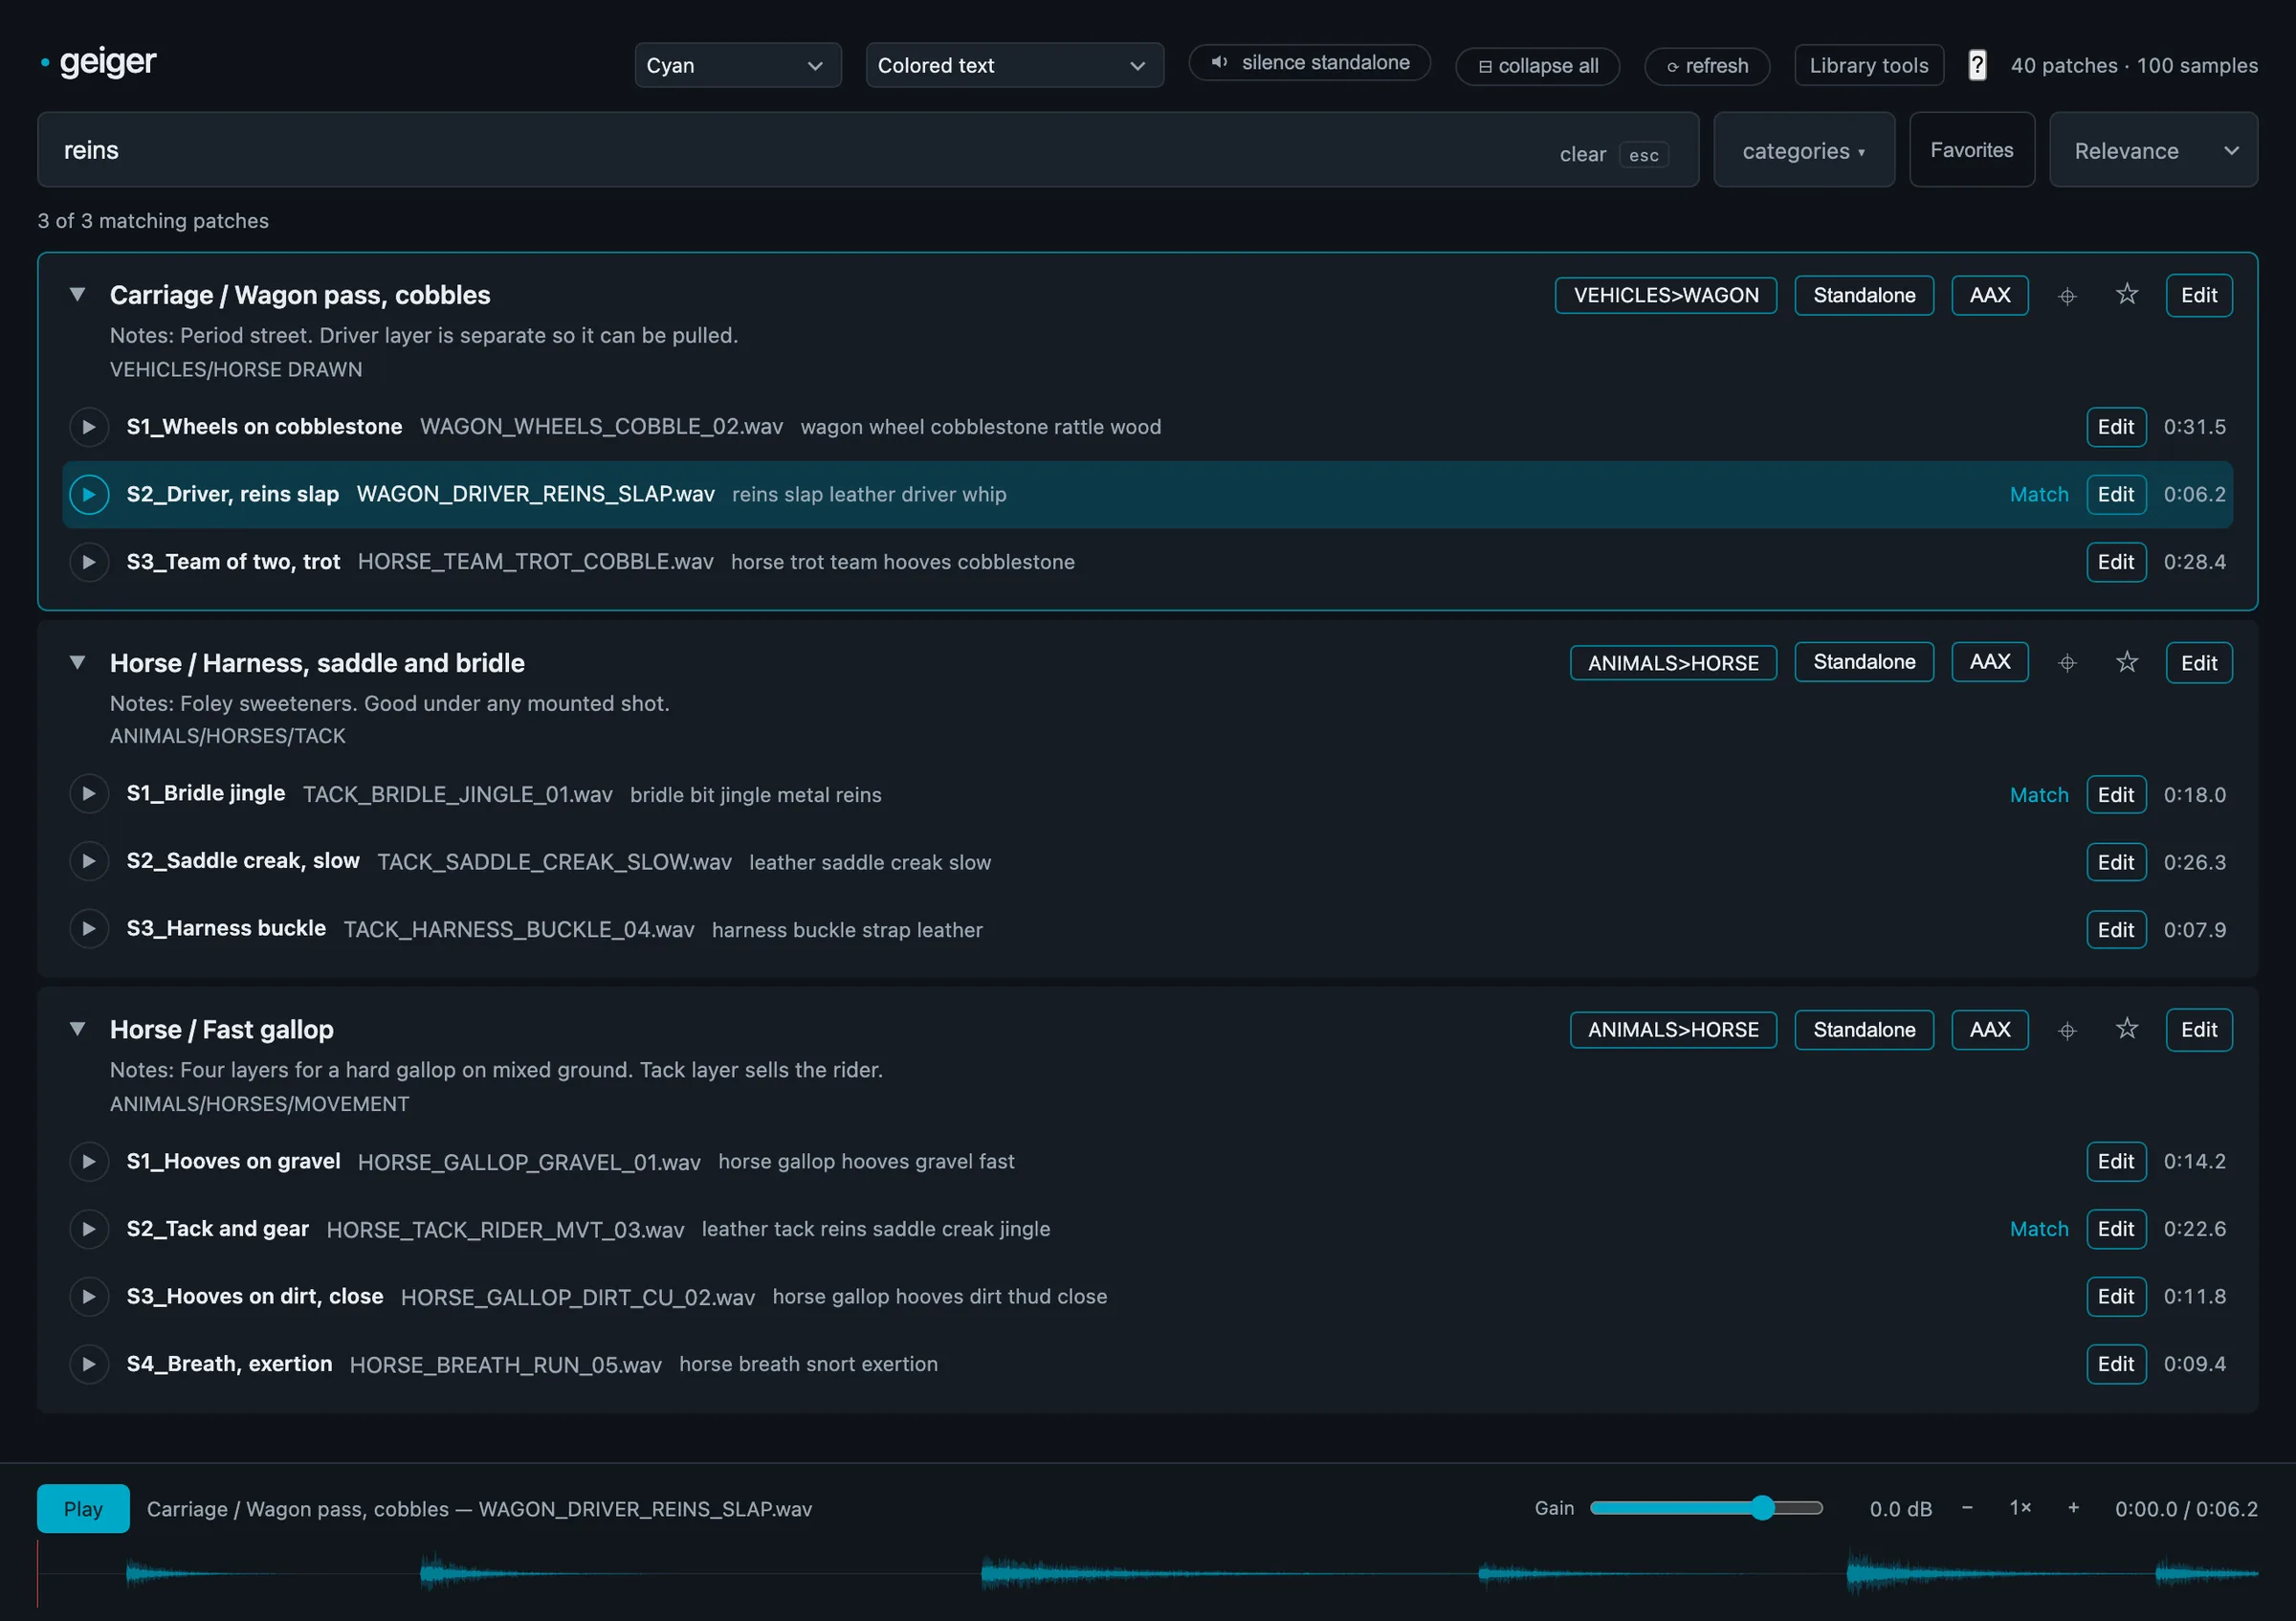This screenshot has width=2296, height=1621.
Task: Open the Colored text dropdown
Action: pos(1014,66)
